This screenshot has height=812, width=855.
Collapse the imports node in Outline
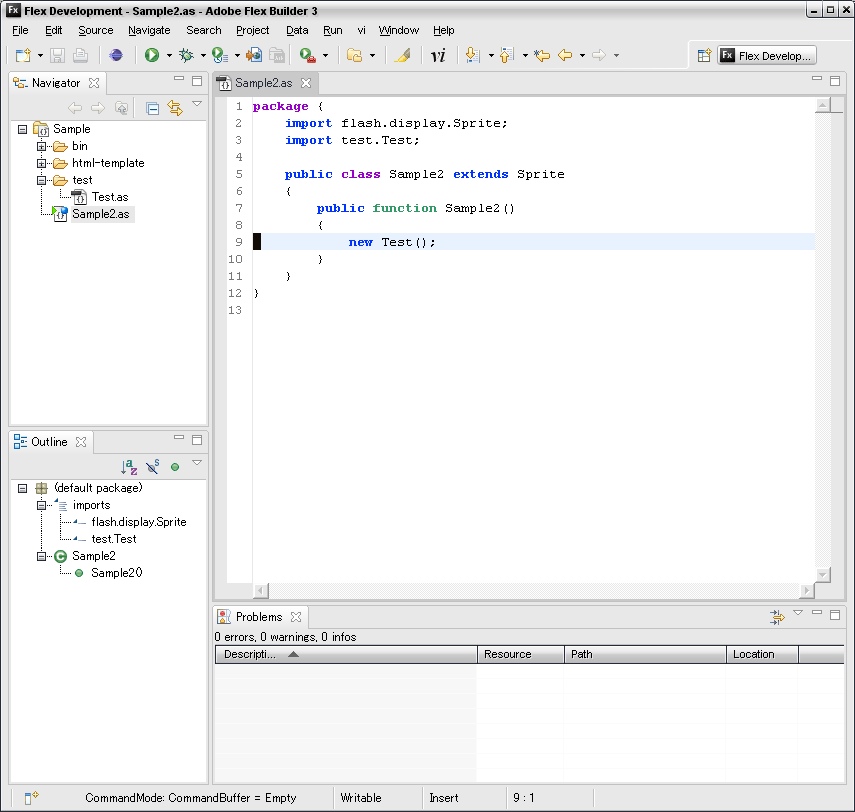[42, 505]
